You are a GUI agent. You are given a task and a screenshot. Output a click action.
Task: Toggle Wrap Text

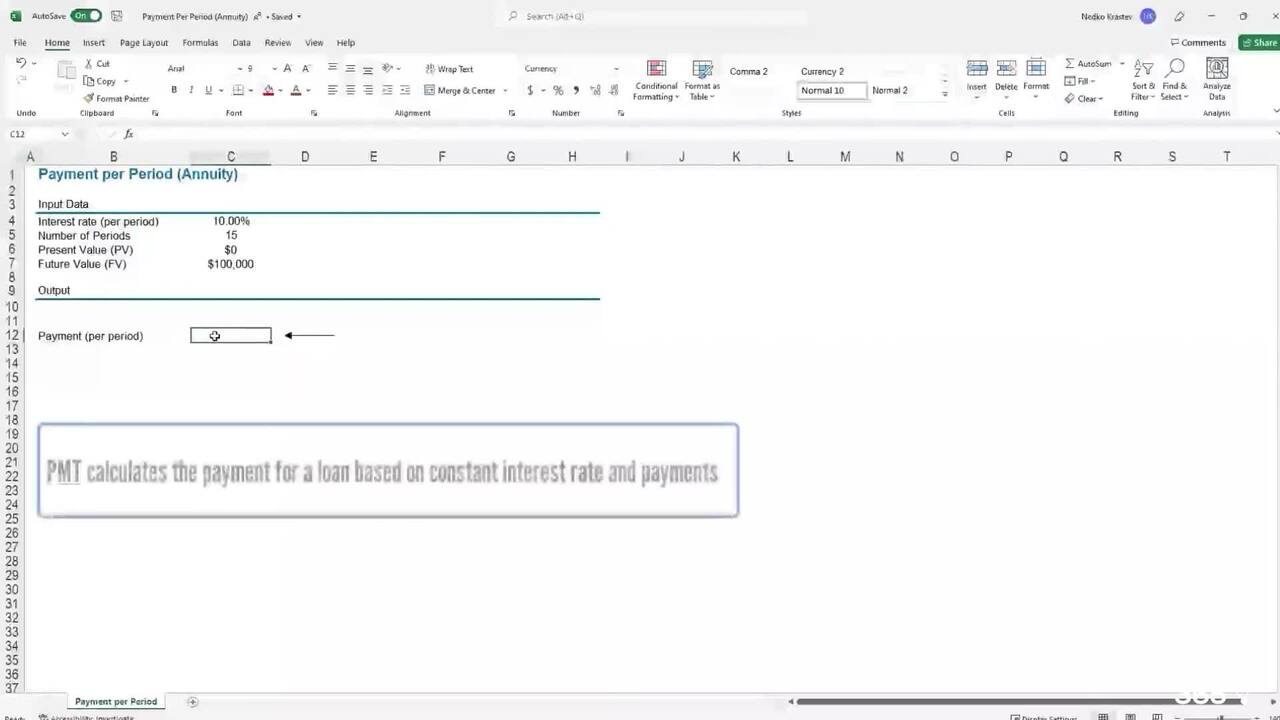click(449, 69)
